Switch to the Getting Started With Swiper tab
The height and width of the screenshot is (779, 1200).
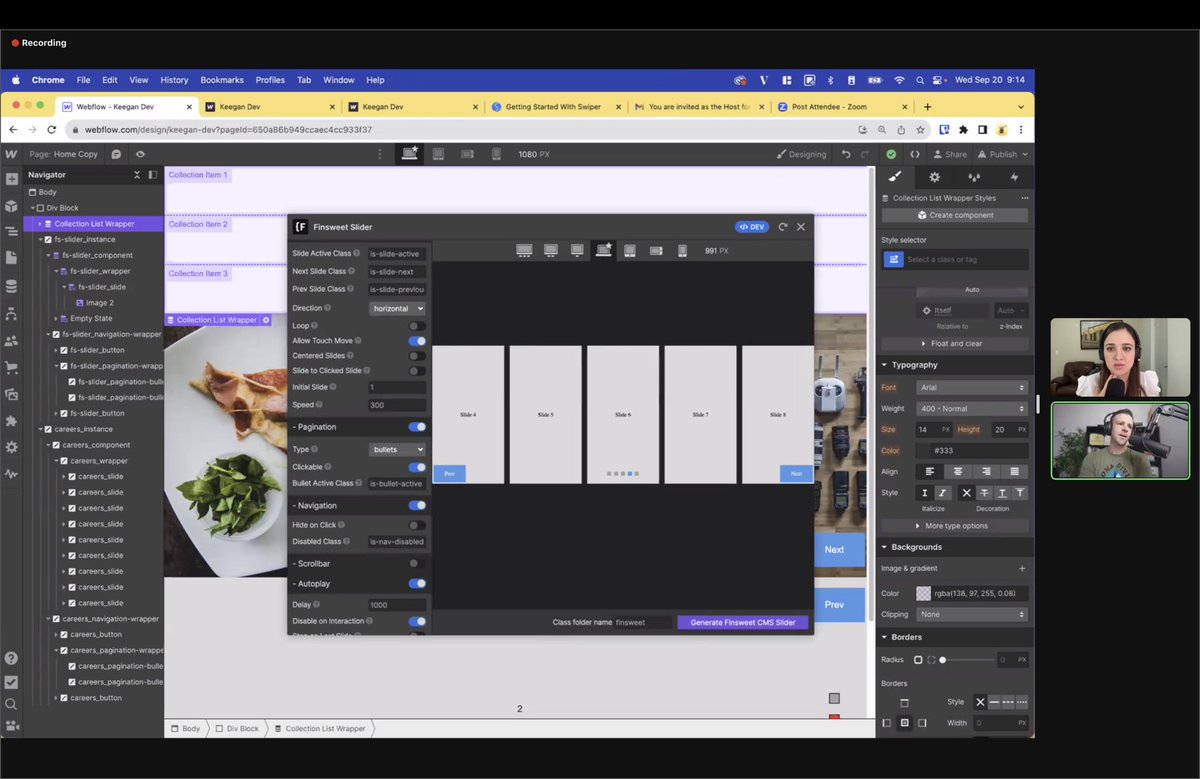coord(556,105)
